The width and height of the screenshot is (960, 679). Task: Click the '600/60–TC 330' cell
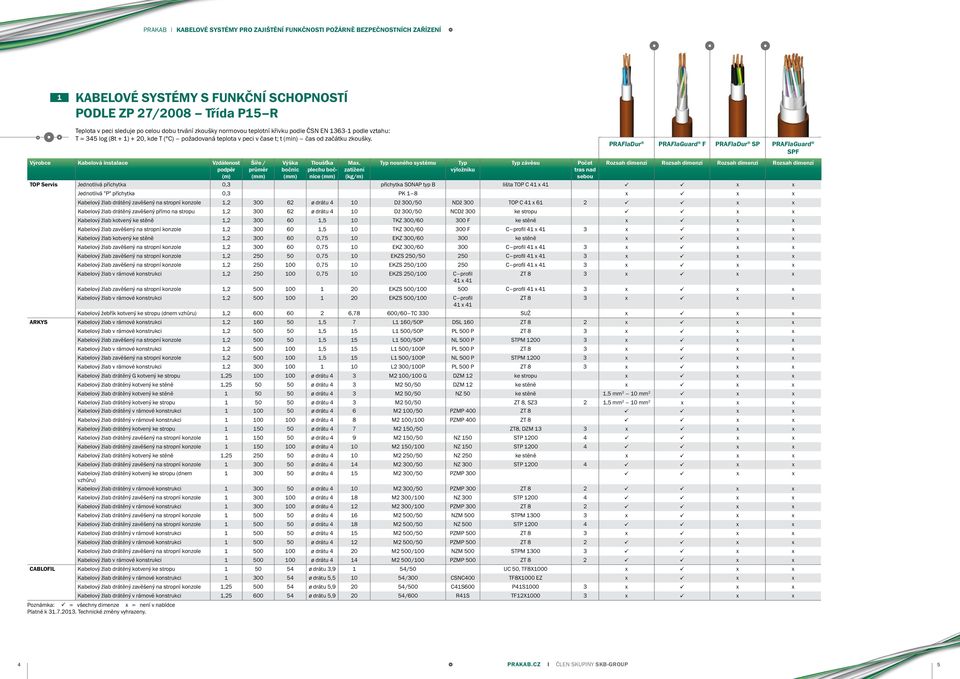[408, 313]
